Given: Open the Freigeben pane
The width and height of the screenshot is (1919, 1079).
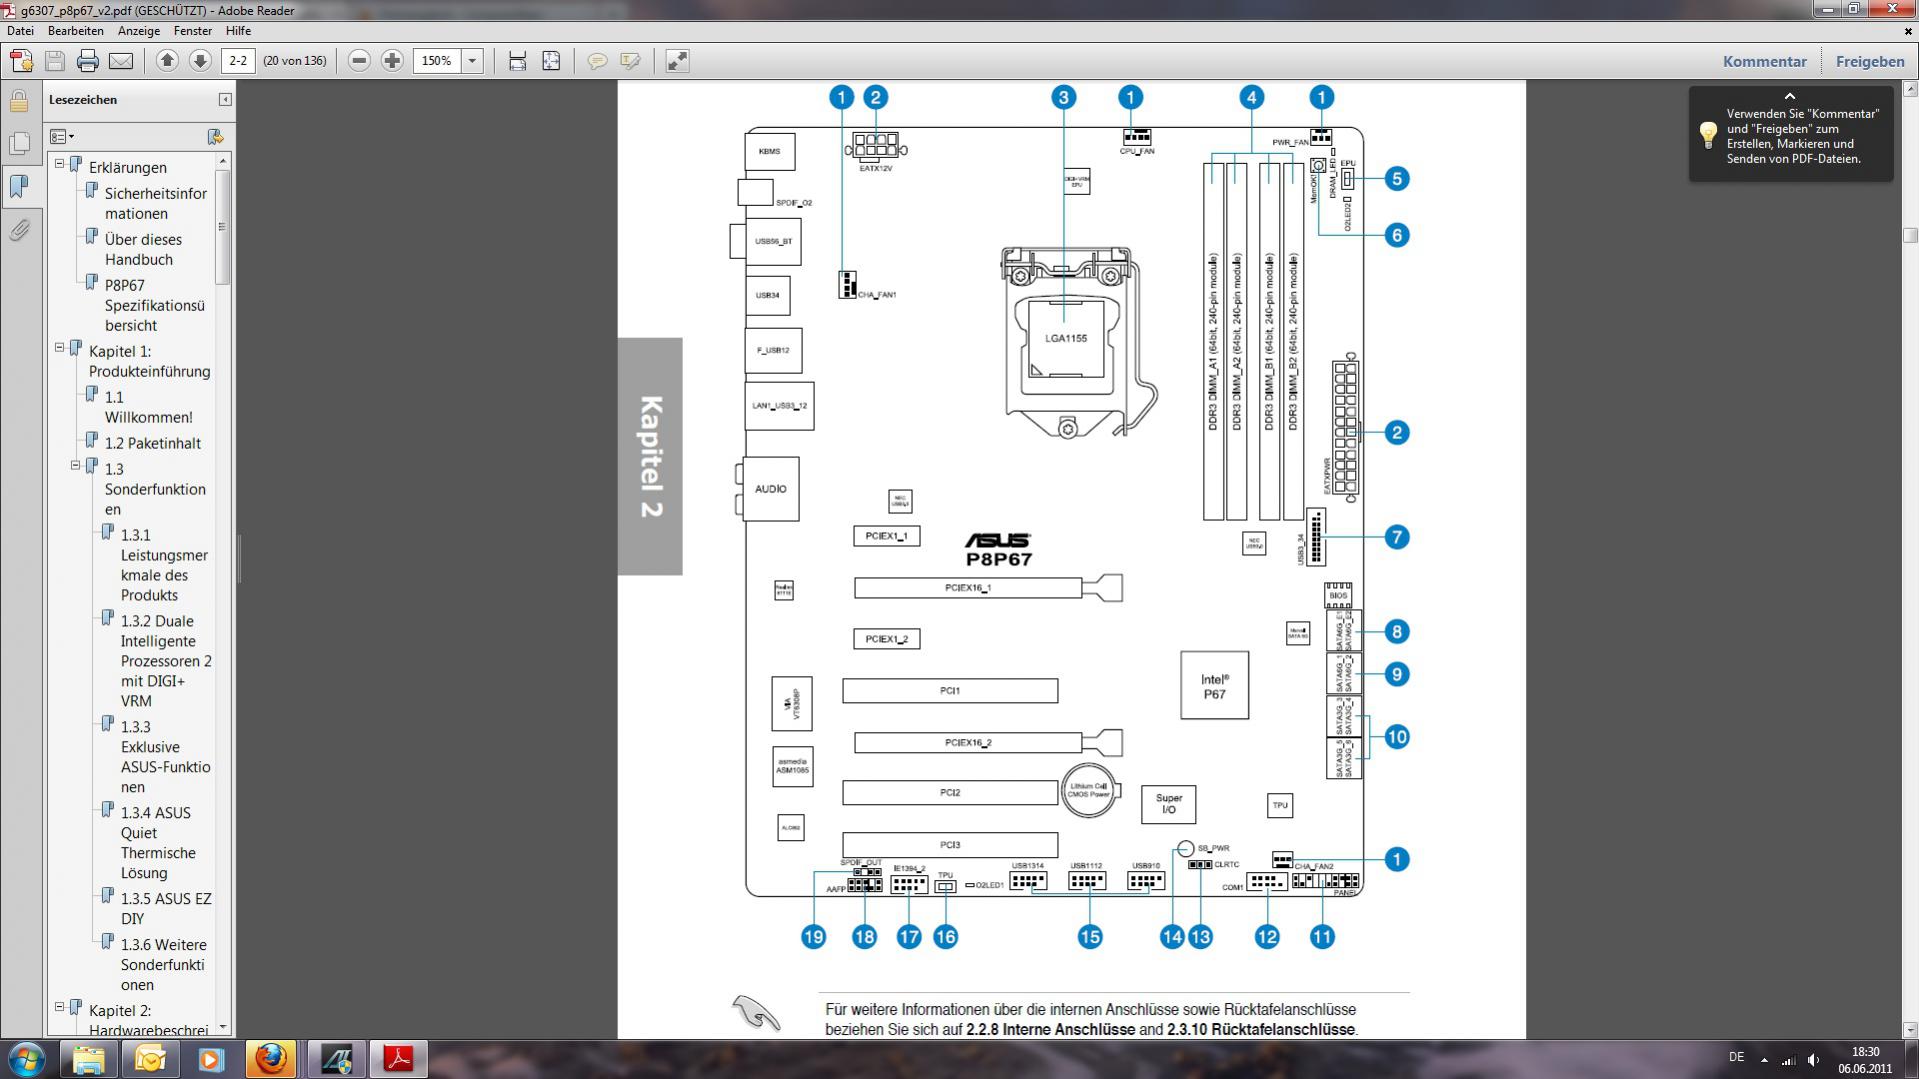Looking at the screenshot, I should coord(1869,61).
